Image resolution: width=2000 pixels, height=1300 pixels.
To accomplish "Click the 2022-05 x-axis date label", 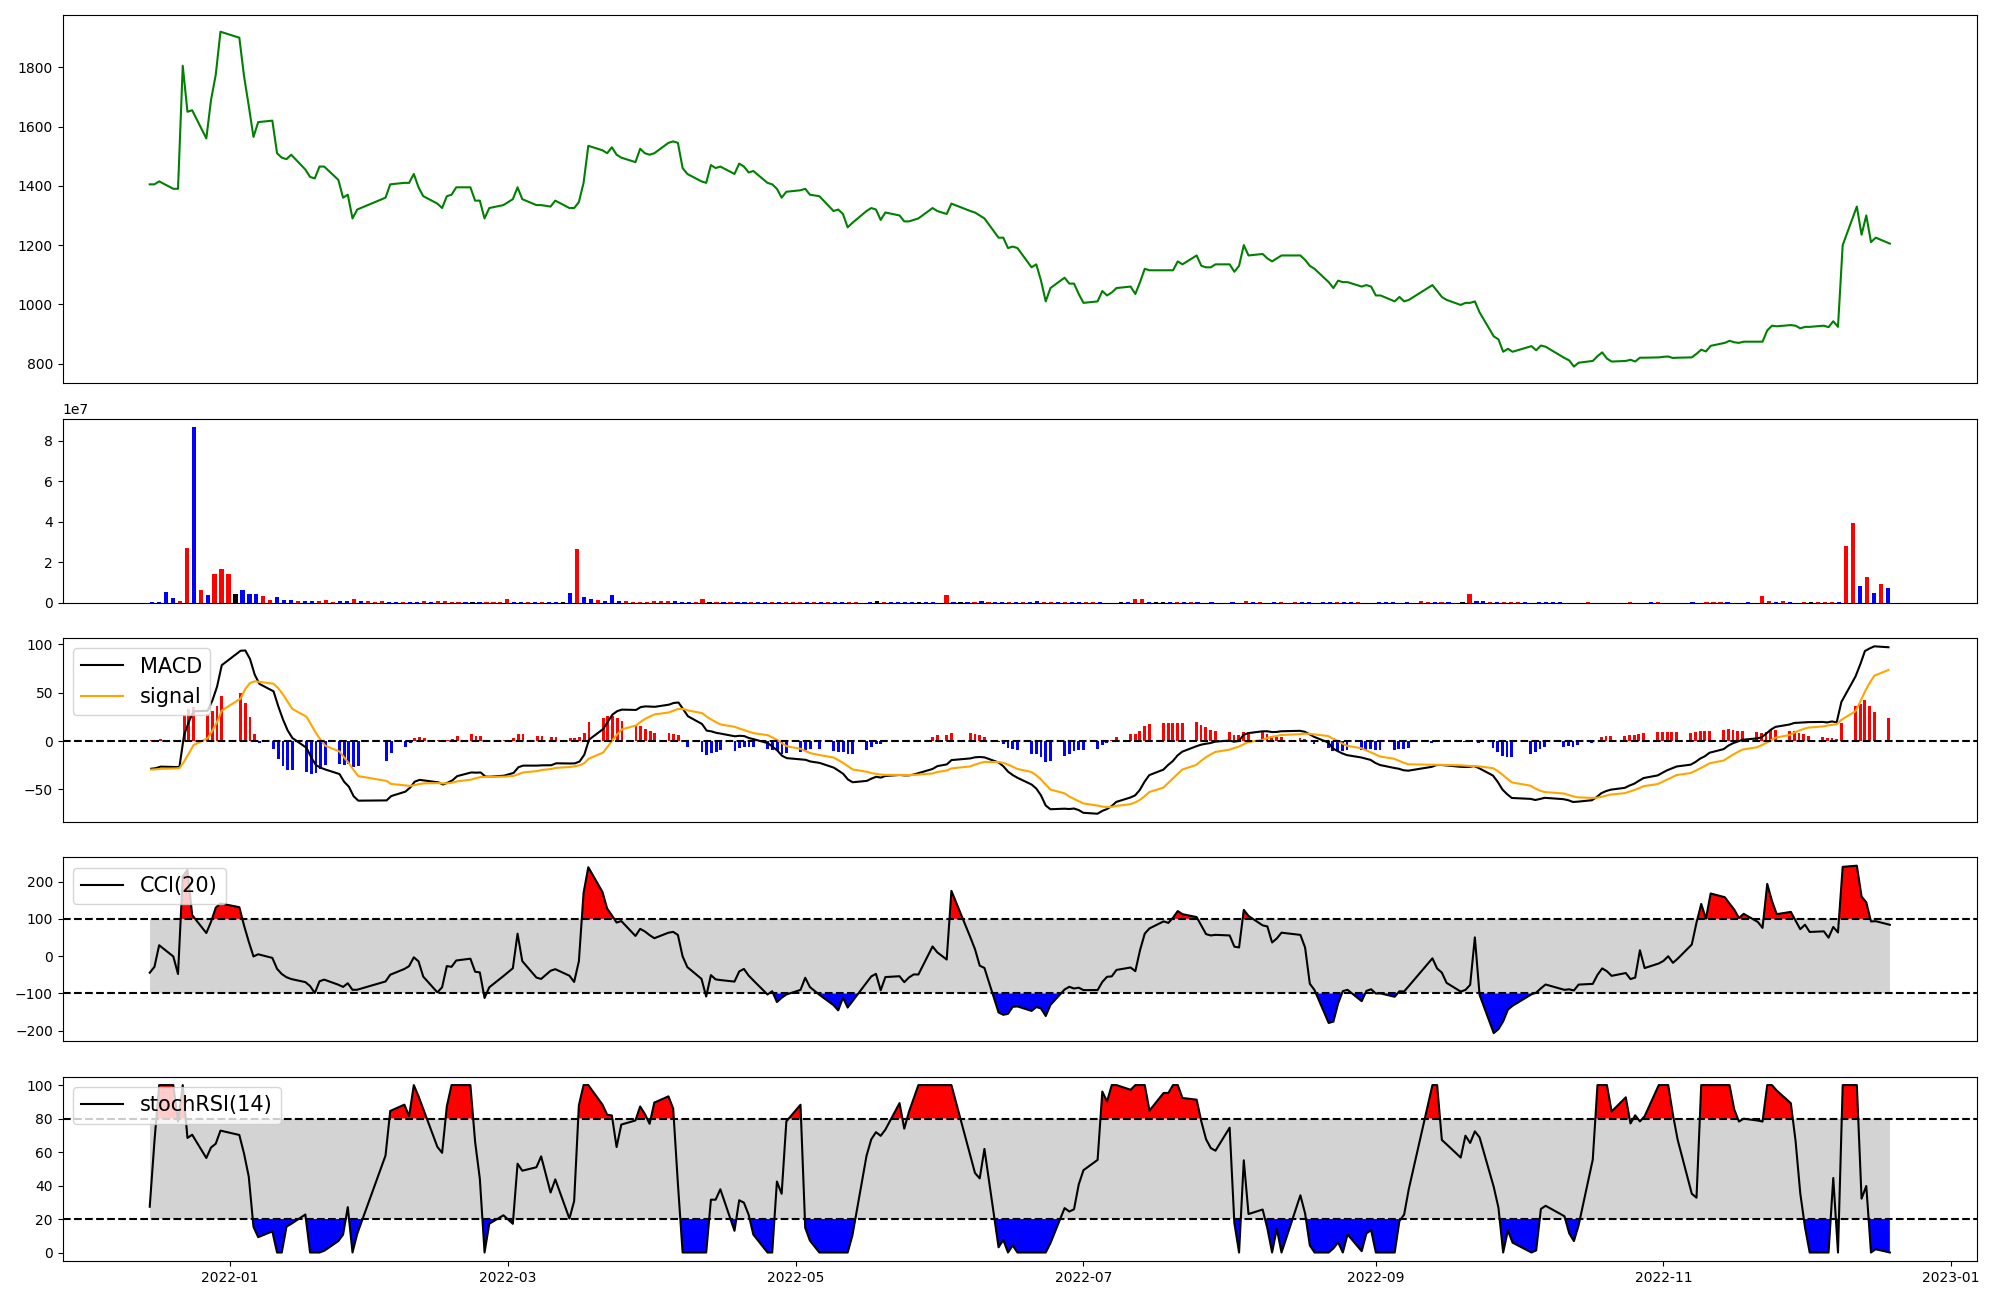I will [x=797, y=1276].
